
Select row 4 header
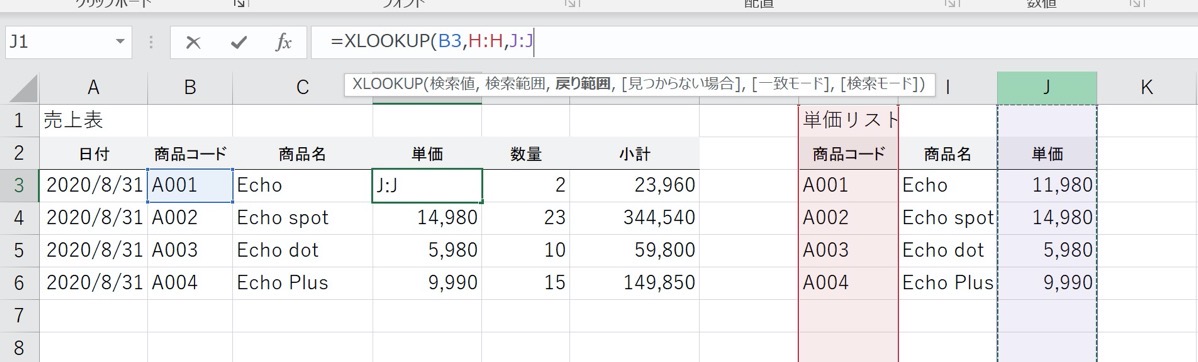[20, 218]
